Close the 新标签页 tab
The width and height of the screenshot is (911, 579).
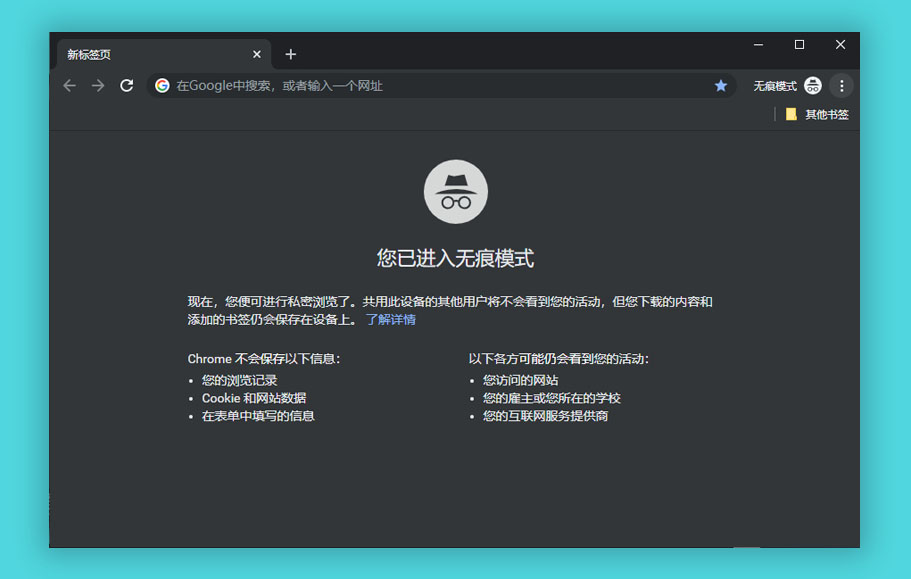click(256, 54)
